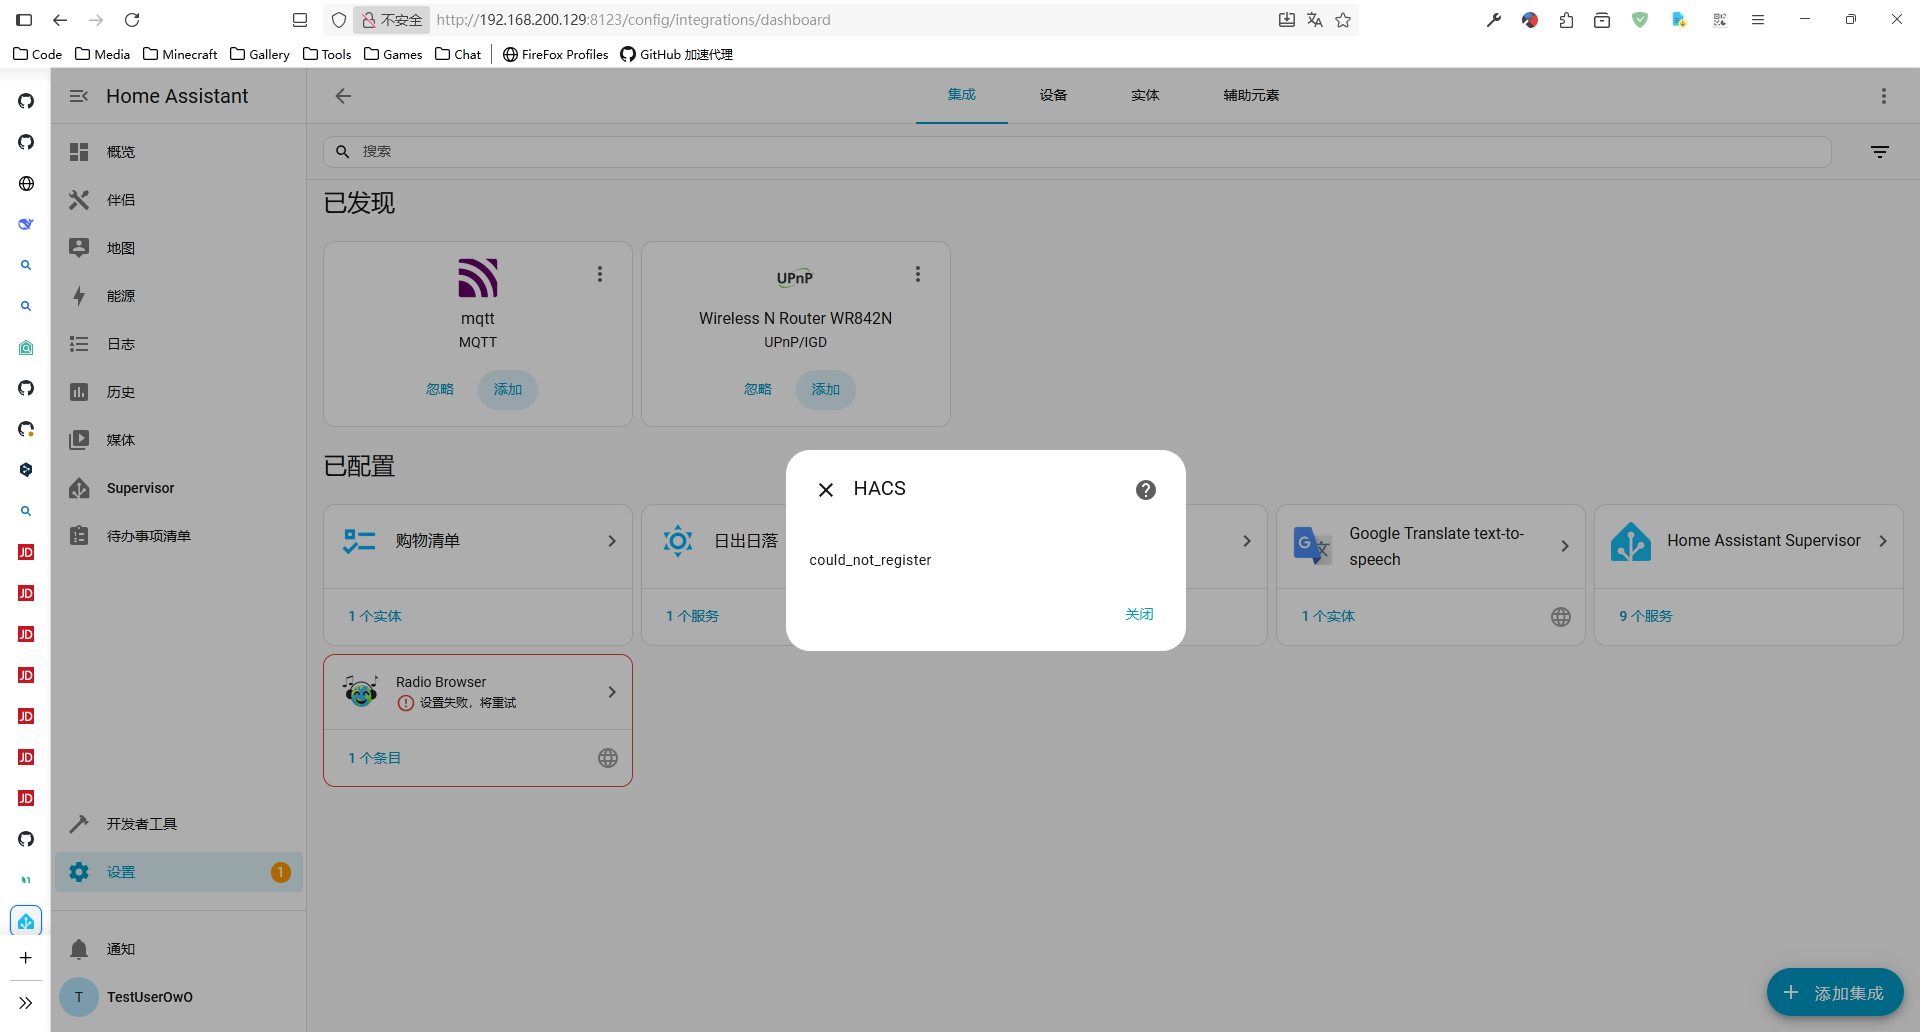Open the Code bookmarks folder
This screenshot has height=1032, width=1920.
(x=38, y=54)
